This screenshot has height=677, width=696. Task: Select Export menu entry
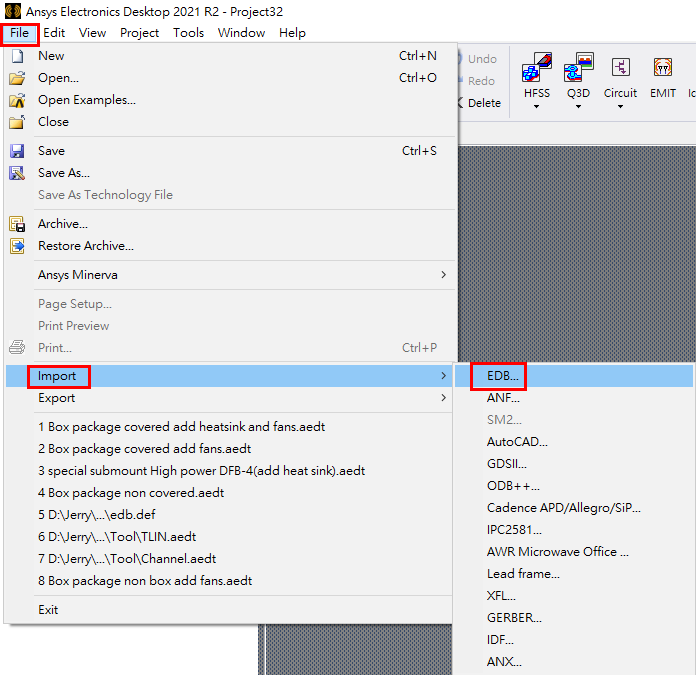click(229, 398)
